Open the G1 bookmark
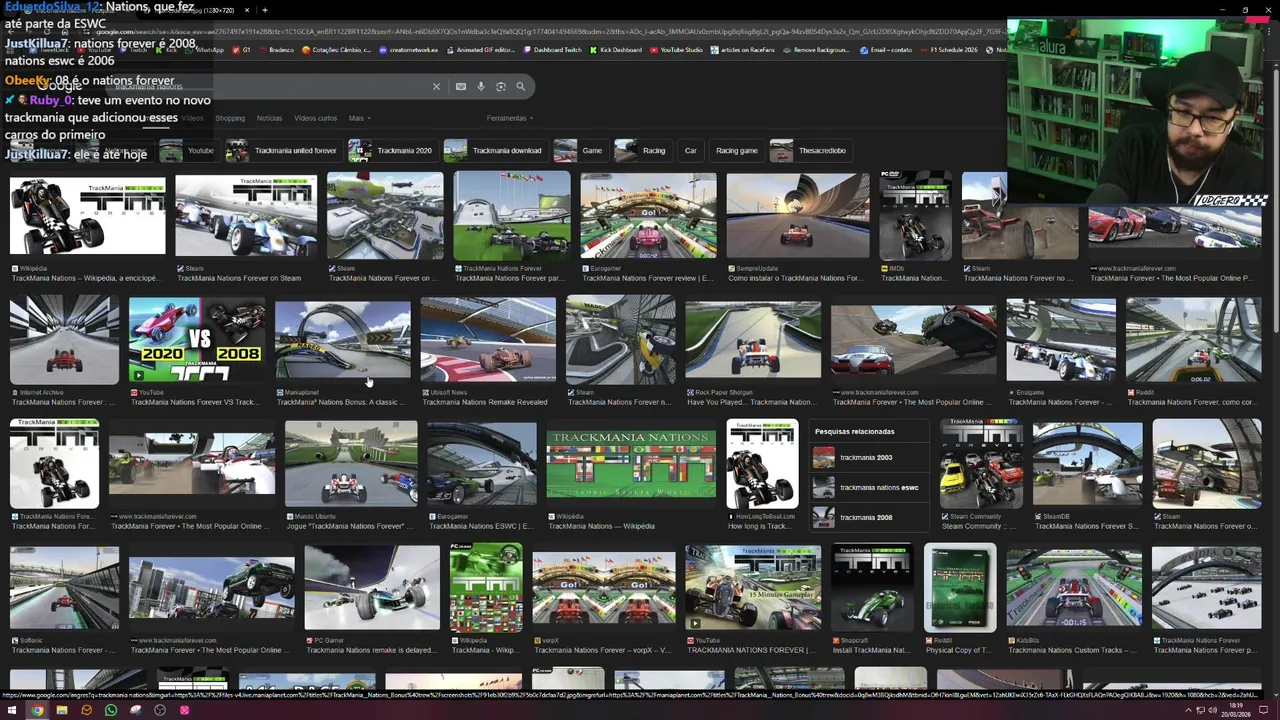This screenshot has height=720, width=1280. pyautogui.click(x=241, y=50)
